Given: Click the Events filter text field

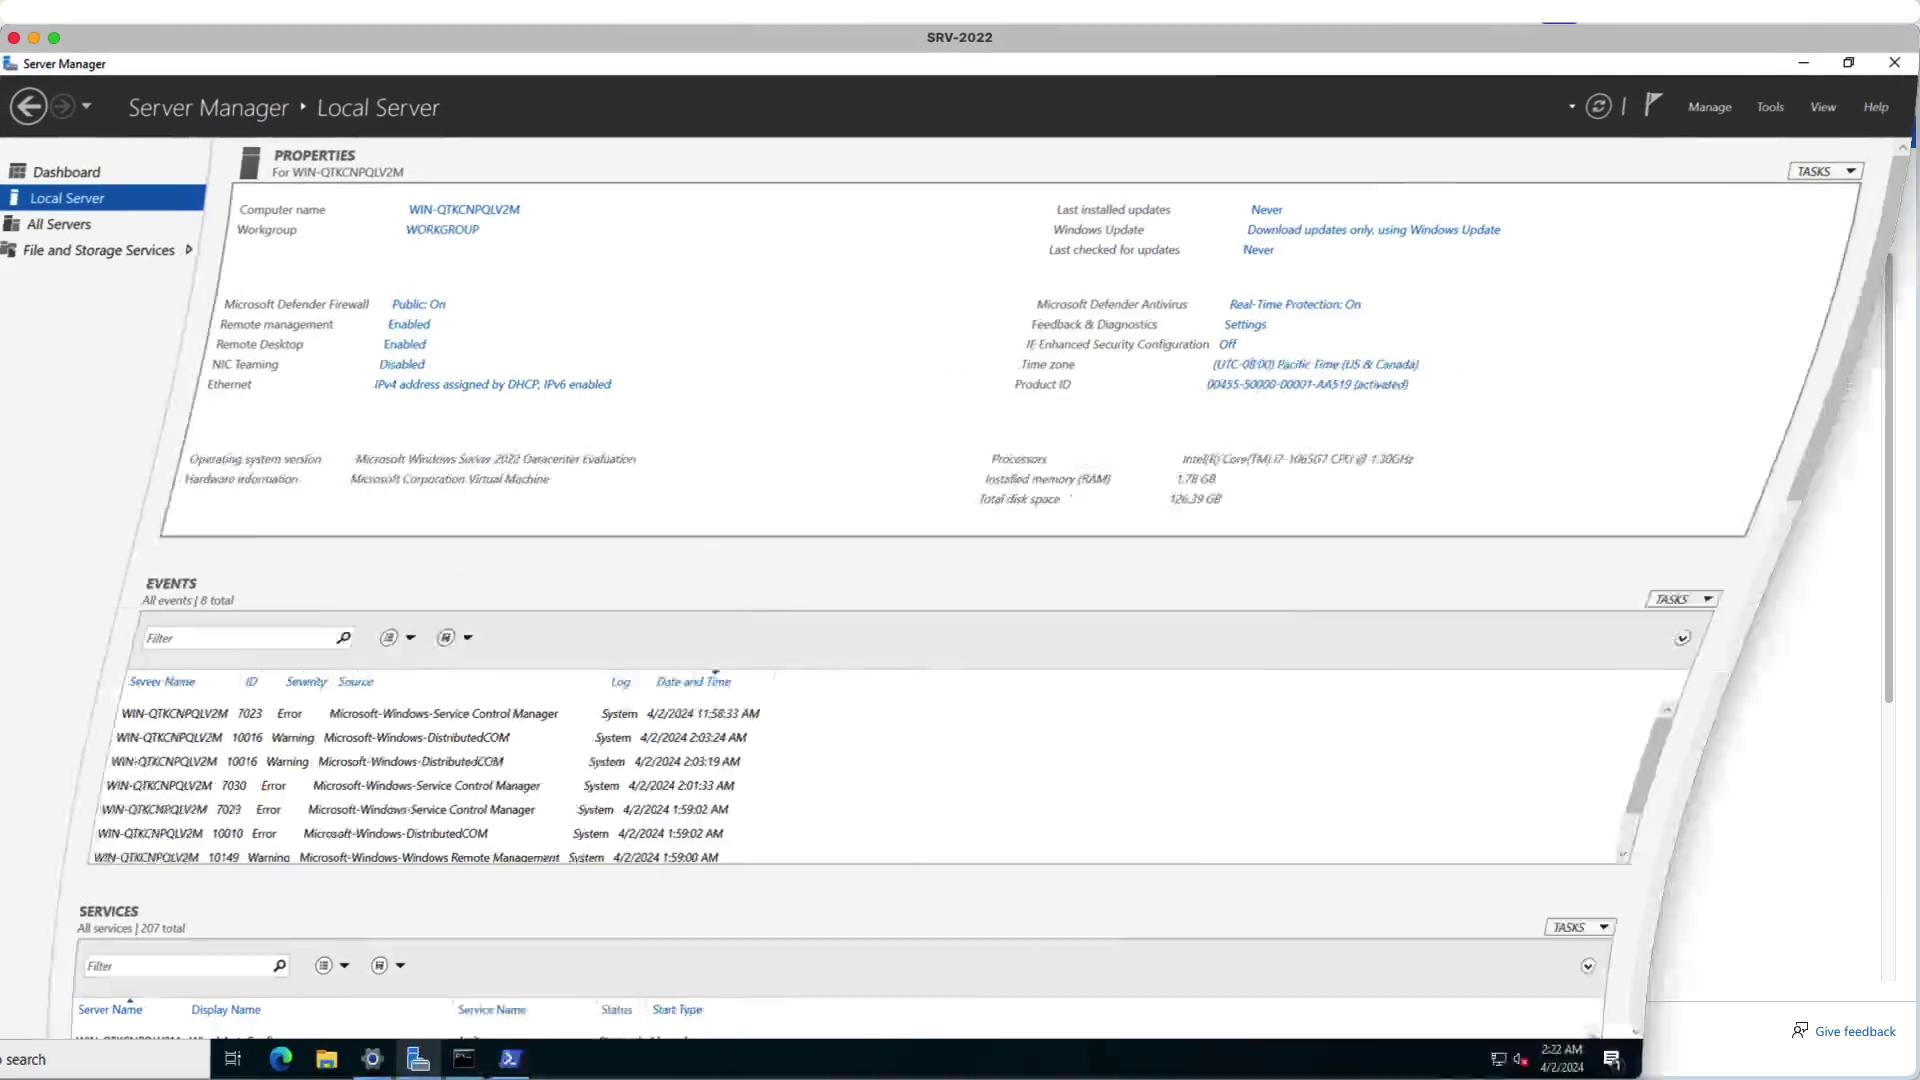Looking at the screenshot, I should click(238, 638).
